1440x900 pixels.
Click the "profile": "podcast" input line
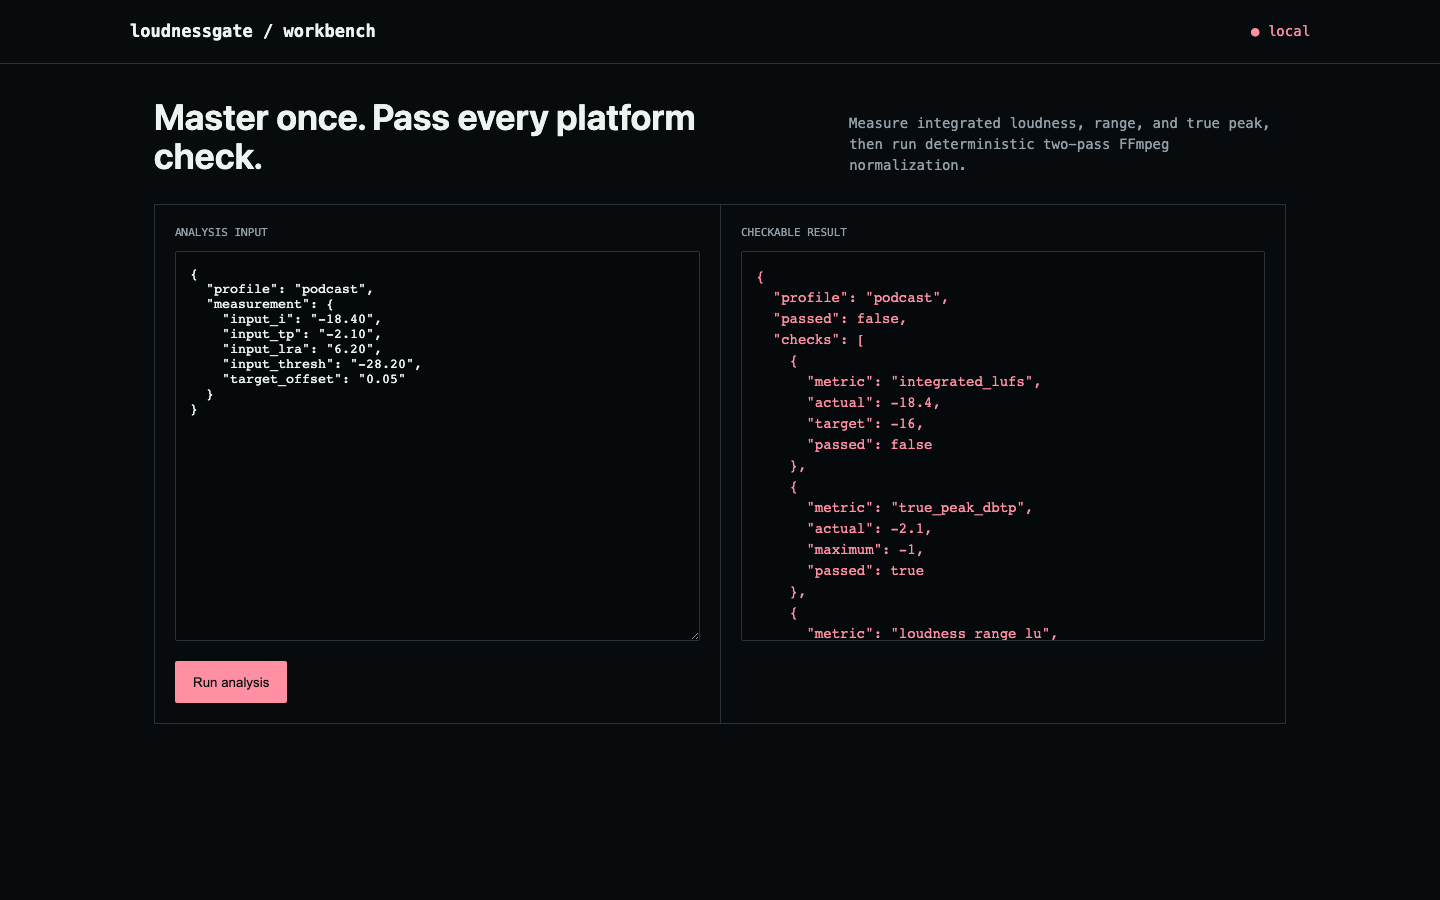click(290, 289)
